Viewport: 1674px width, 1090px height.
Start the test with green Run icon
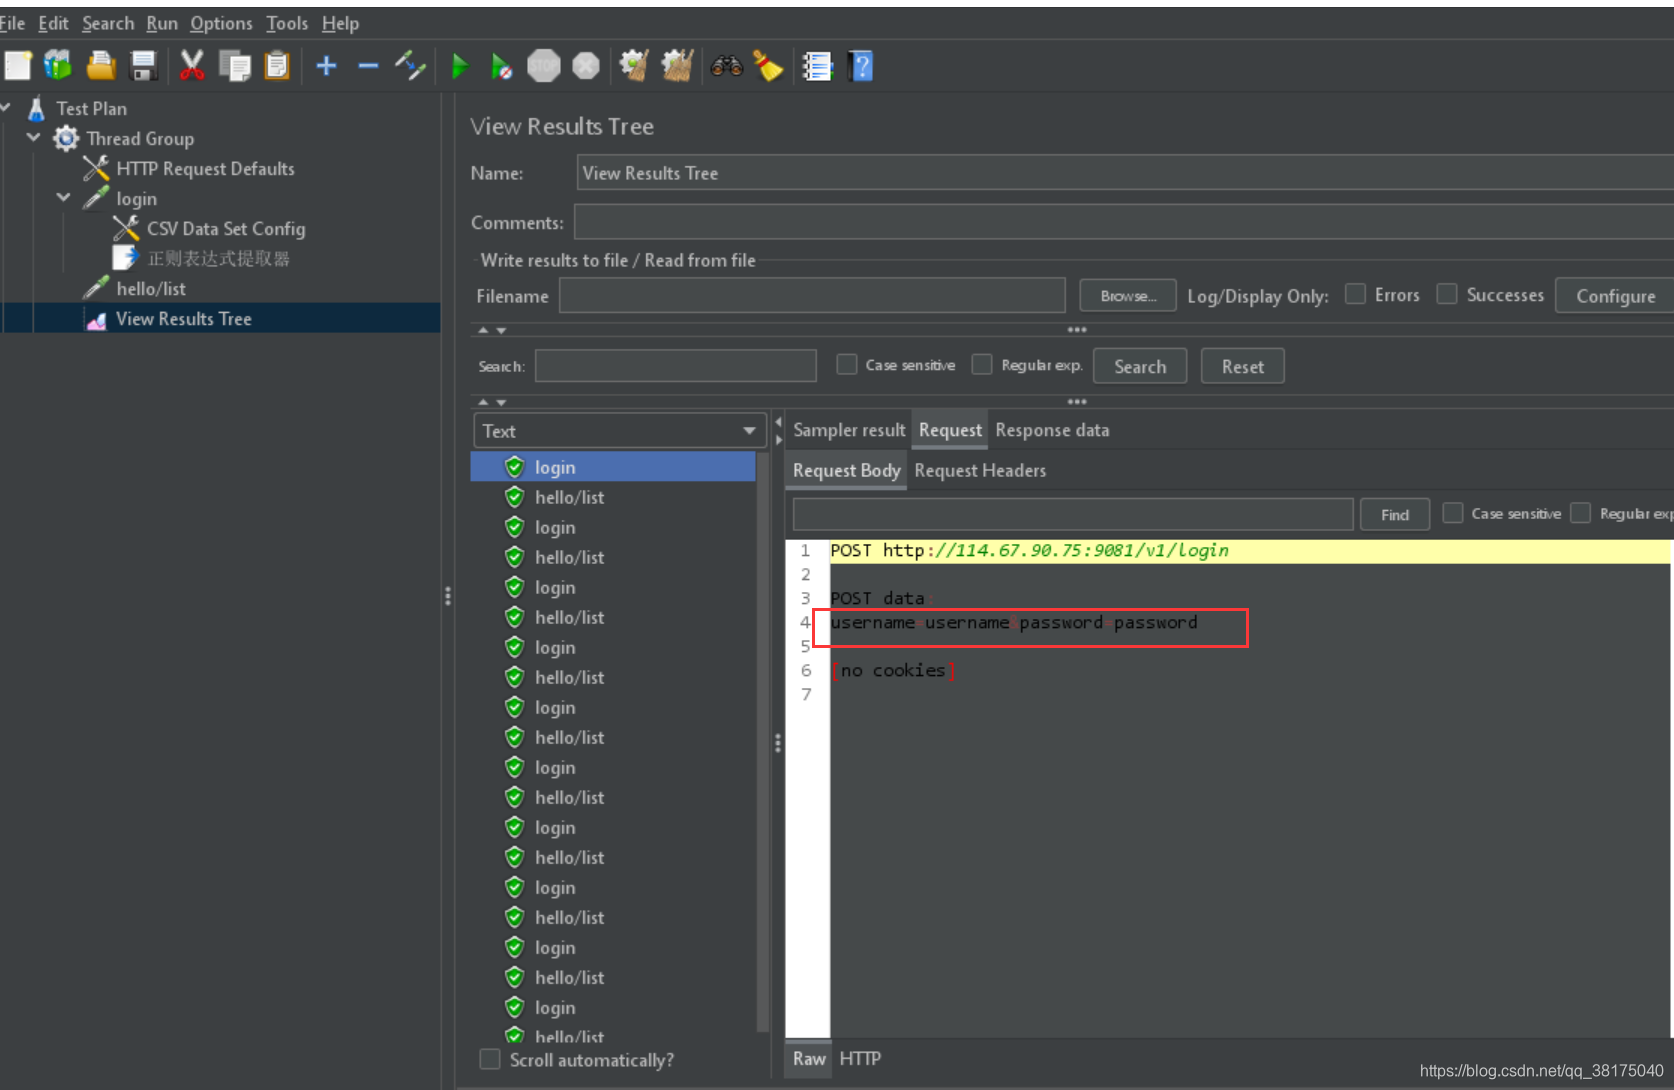pyautogui.click(x=460, y=66)
